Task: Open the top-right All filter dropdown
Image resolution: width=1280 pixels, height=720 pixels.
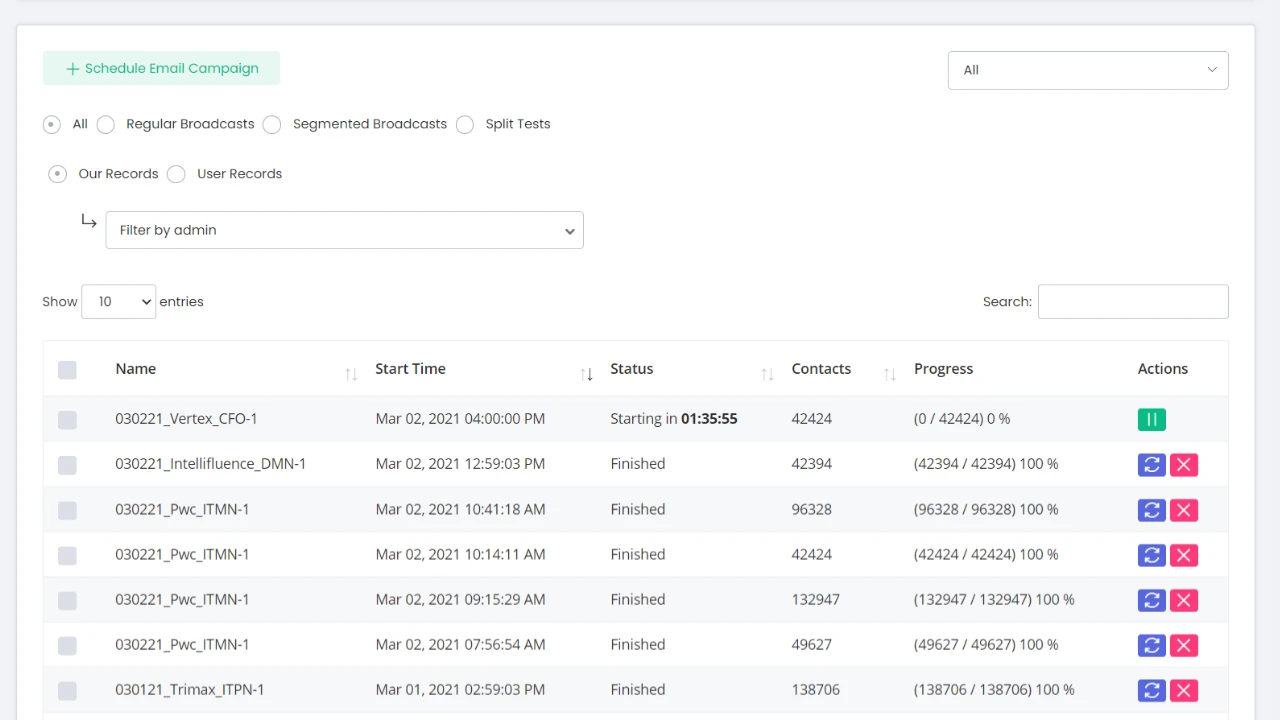Action: [x=1088, y=70]
